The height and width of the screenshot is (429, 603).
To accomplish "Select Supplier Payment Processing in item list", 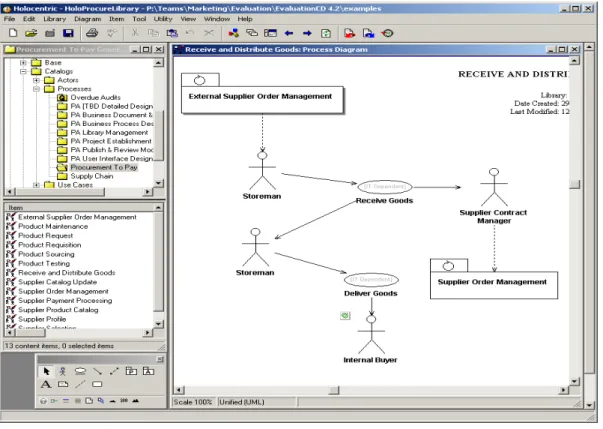I will 65,301.
